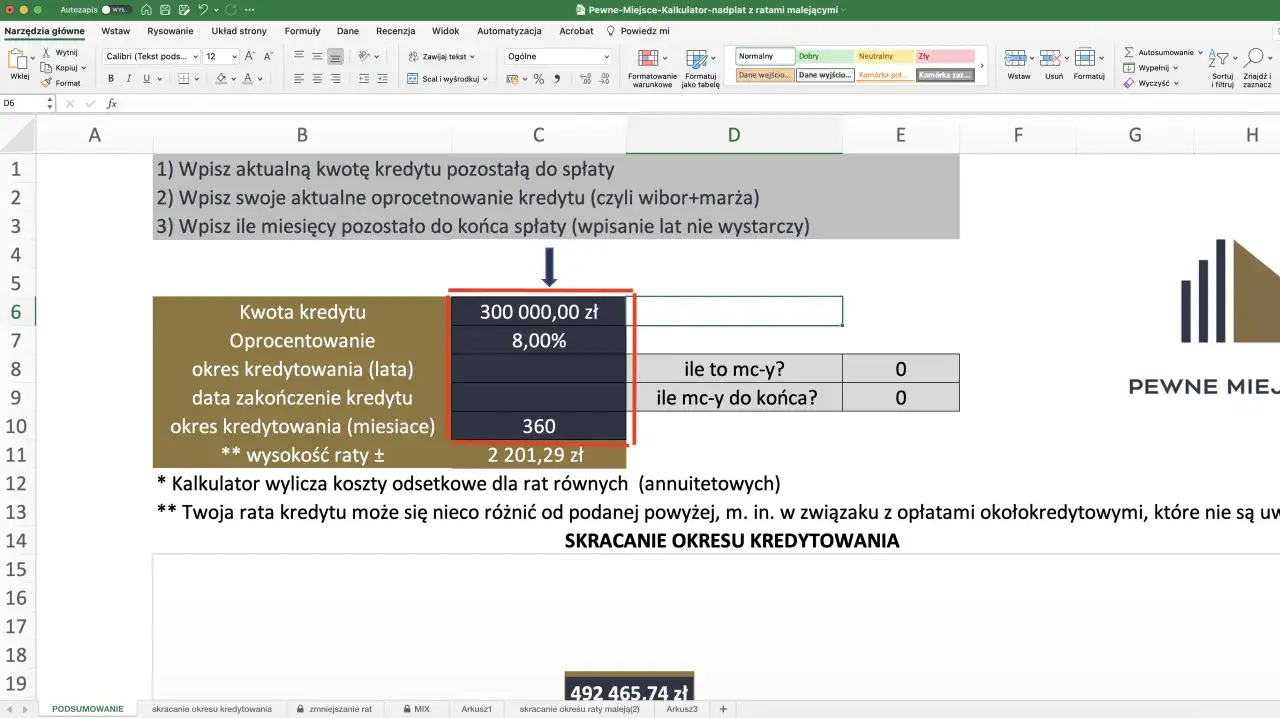Click the Dane wejściowe cell style
This screenshot has width=1280, height=718.
764,74
